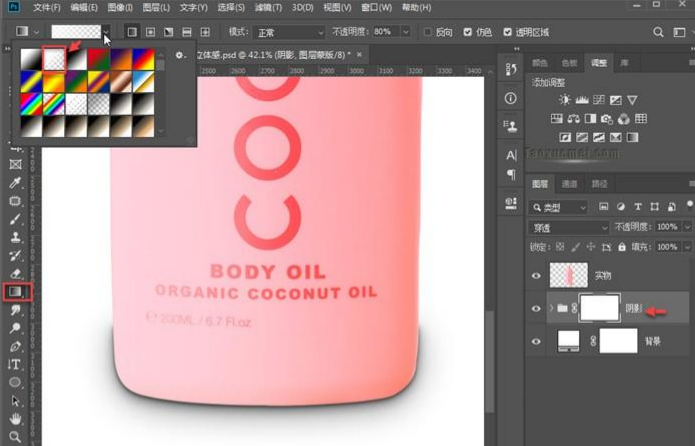Select the Eyedropper tool
Image resolution: width=695 pixels, height=446 pixels.
(x=16, y=183)
